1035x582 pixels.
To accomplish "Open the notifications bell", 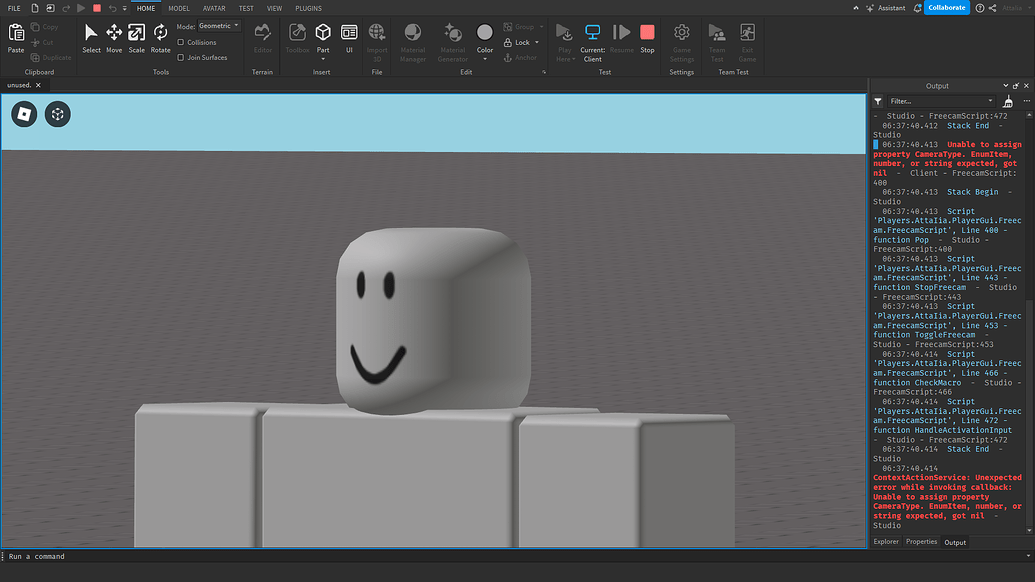I will (917, 8).
